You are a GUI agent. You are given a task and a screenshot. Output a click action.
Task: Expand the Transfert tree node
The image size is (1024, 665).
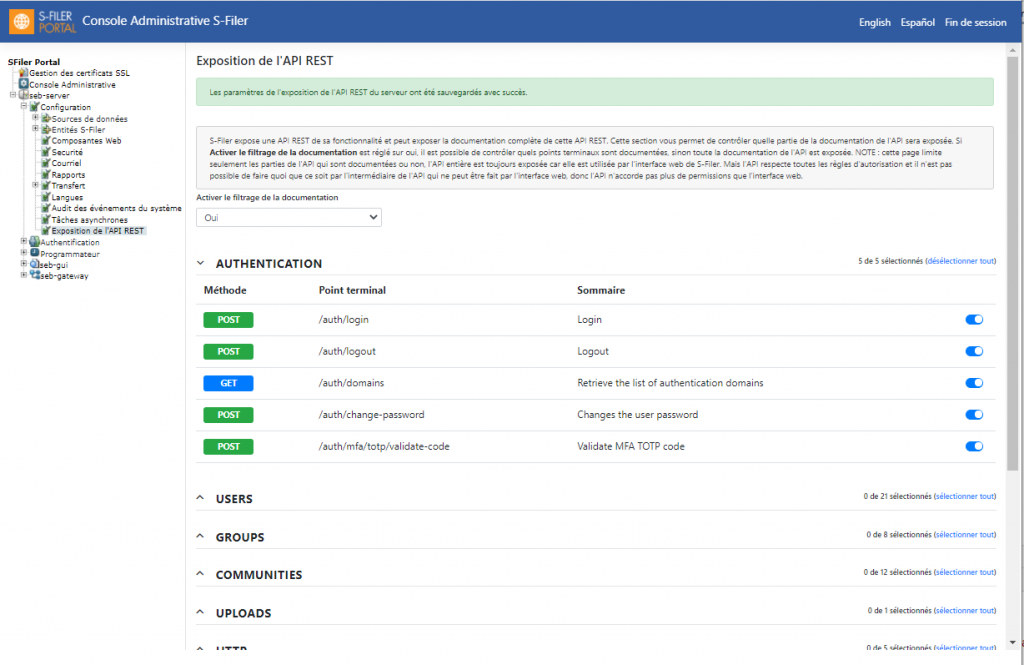(35, 185)
